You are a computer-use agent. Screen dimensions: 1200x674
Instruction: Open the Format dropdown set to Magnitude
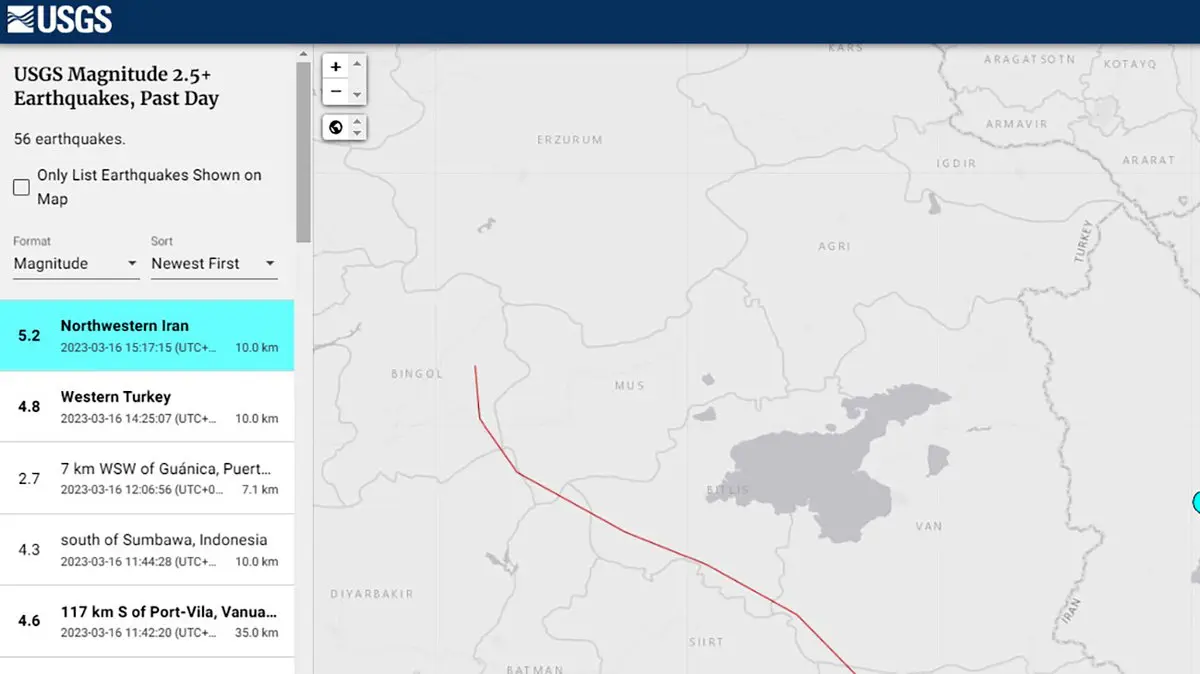75,264
